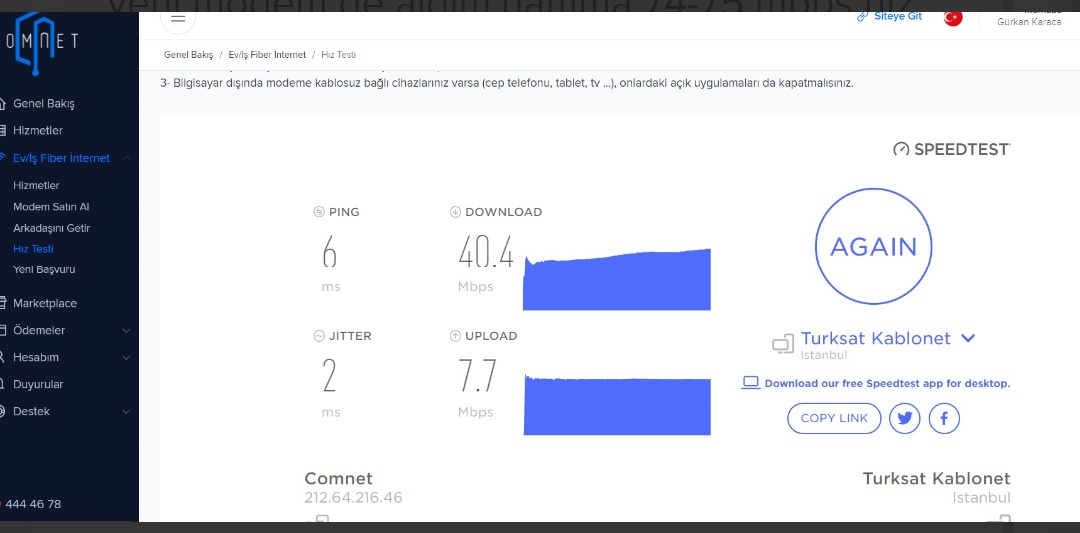
Task: Share result on Facebook
Action: pyautogui.click(x=944, y=418)
